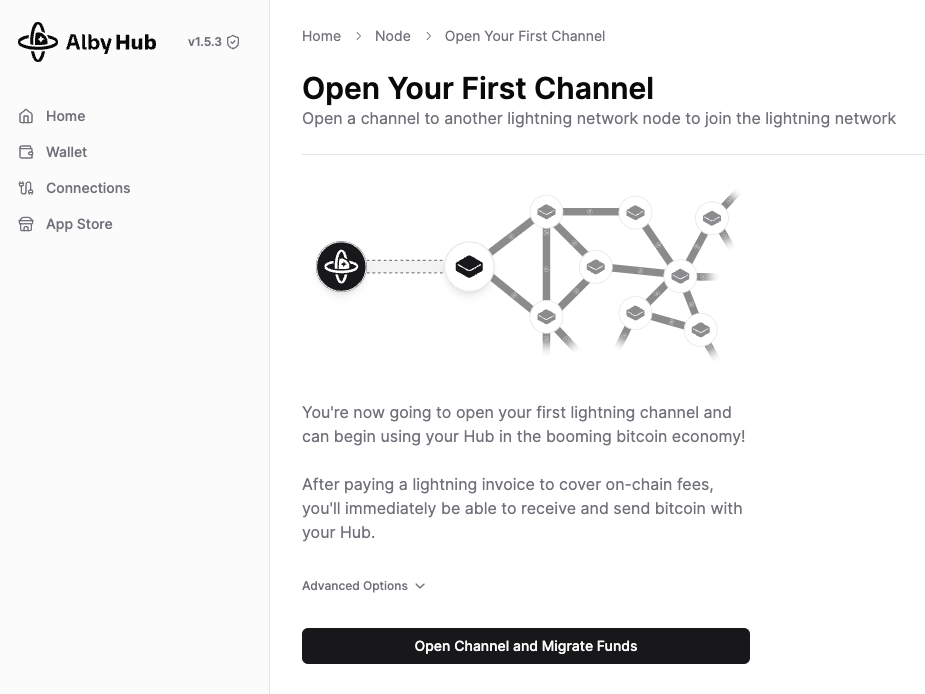Image resolution: width=925 pixels, height=694 pixels.
Task: Click the Wallet icon in sidebar
Action: pos(26,152)
